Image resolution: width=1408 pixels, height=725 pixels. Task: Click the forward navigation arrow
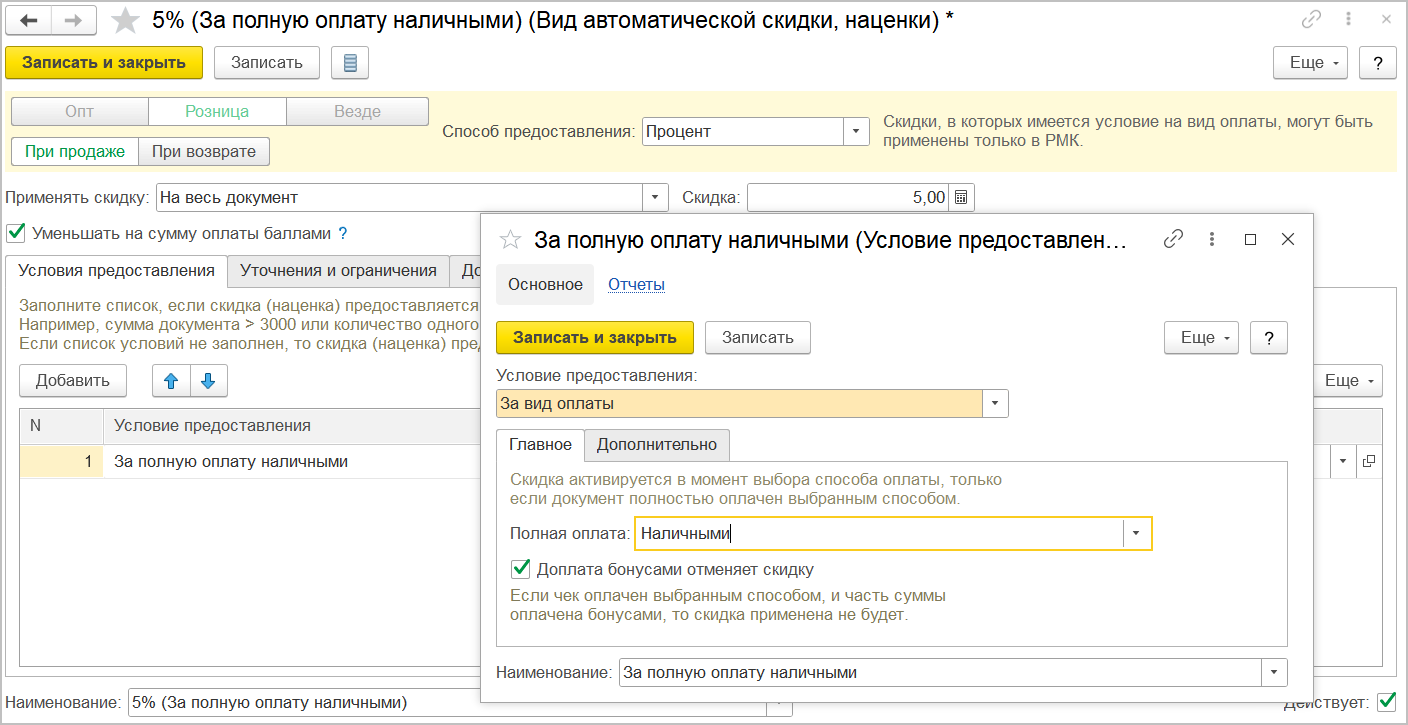[73, 20]
